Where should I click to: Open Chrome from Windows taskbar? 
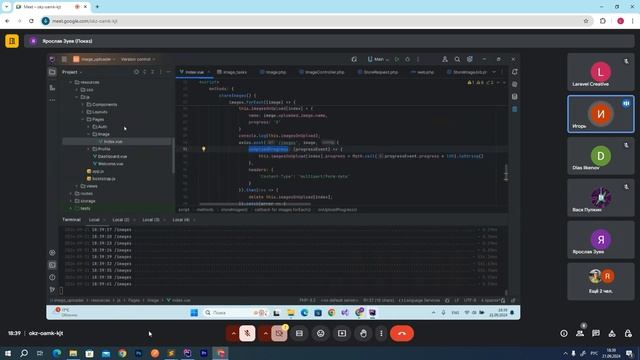[x=122, y=353]
